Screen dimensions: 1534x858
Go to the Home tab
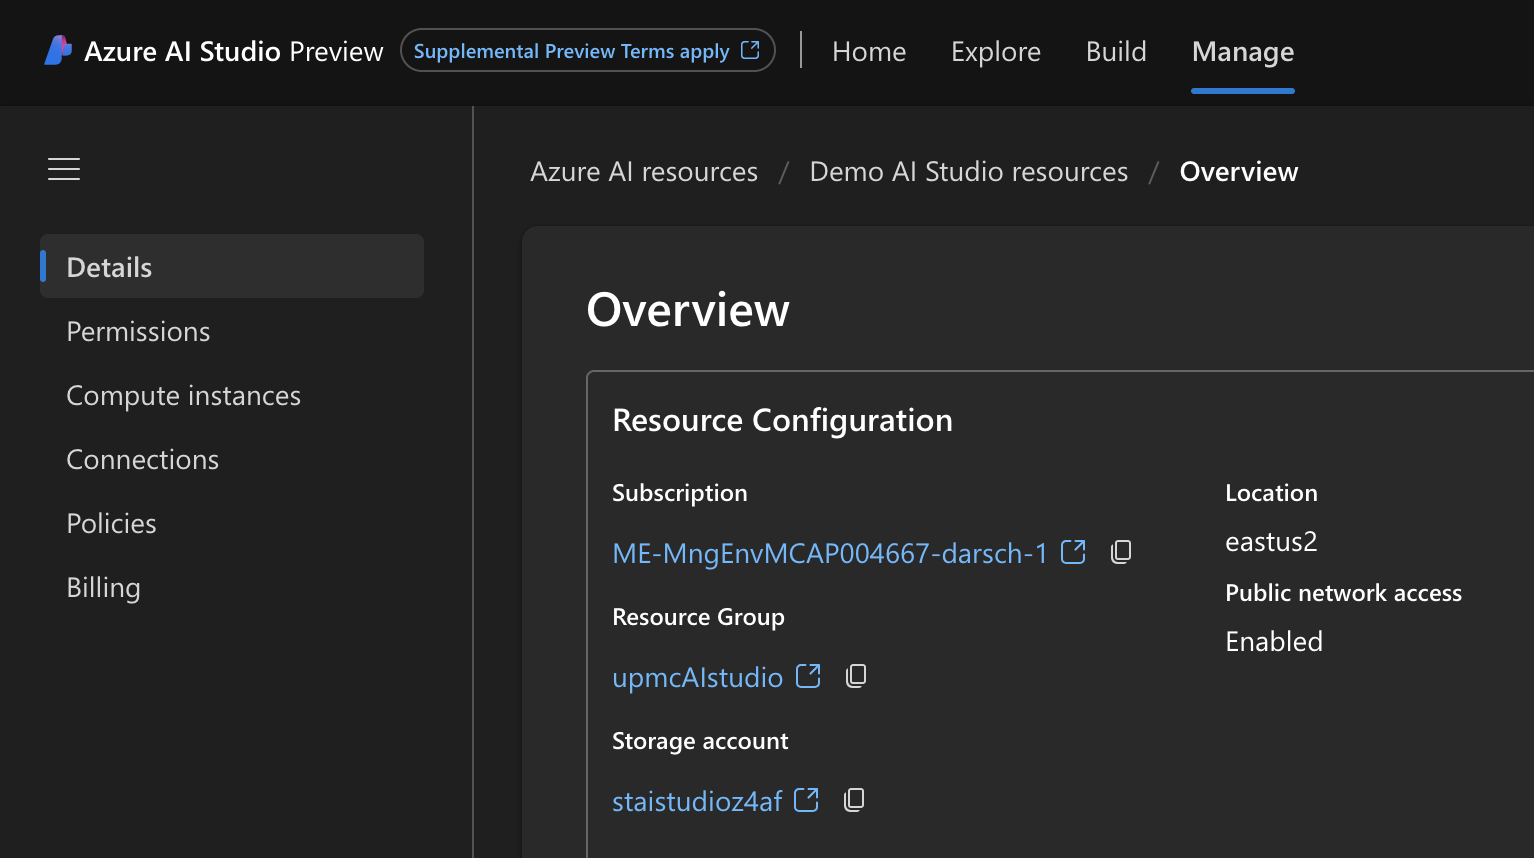(869, 52)
